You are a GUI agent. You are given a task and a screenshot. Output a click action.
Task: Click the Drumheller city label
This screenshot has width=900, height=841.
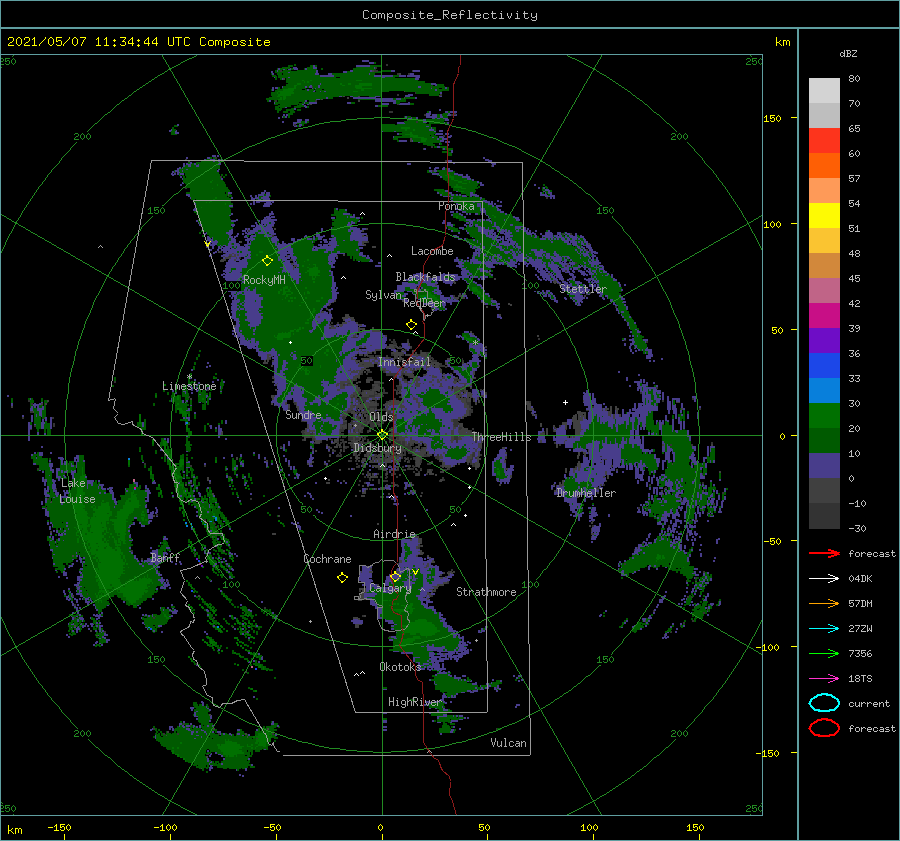coord(586,493)
